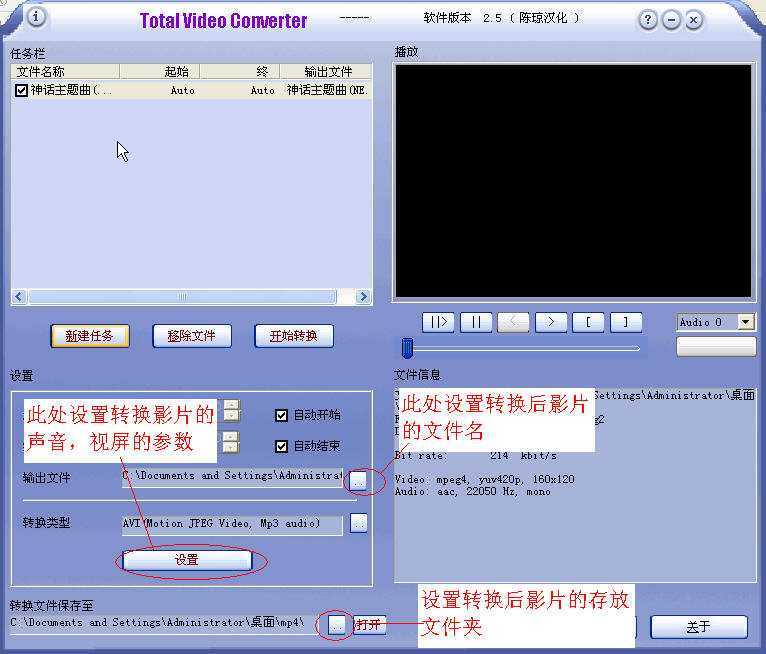Open help with the question mark button
Viewport: 766px width, 654px height.
(x=648, y=20)
